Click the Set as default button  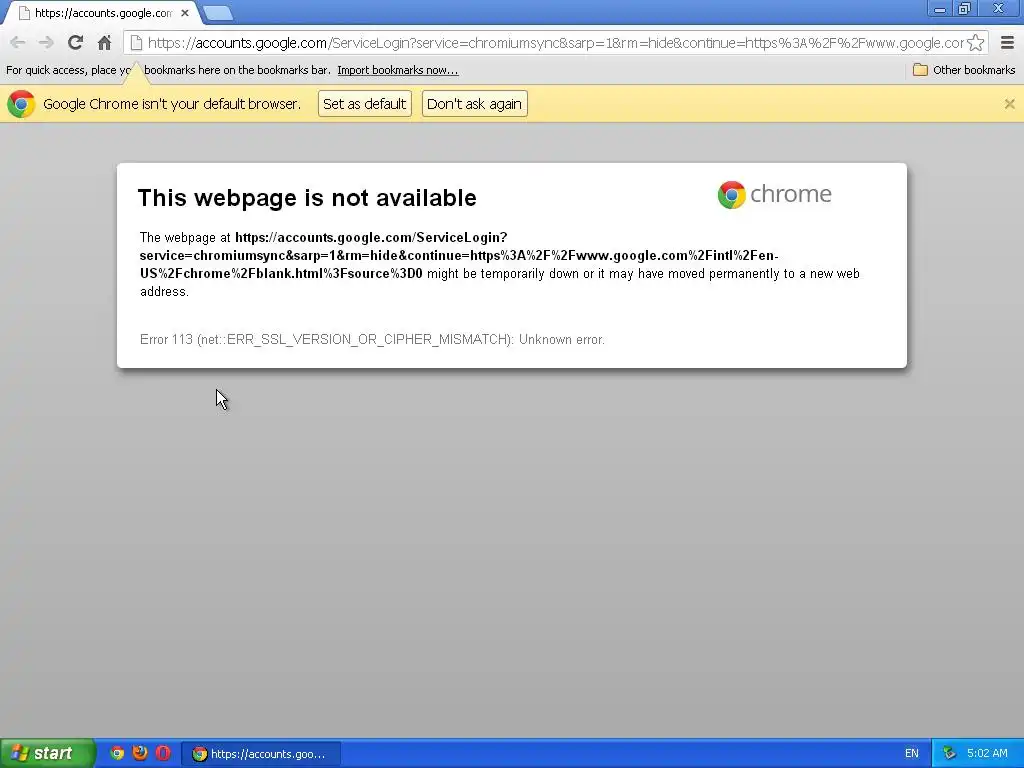click(364, 104)
